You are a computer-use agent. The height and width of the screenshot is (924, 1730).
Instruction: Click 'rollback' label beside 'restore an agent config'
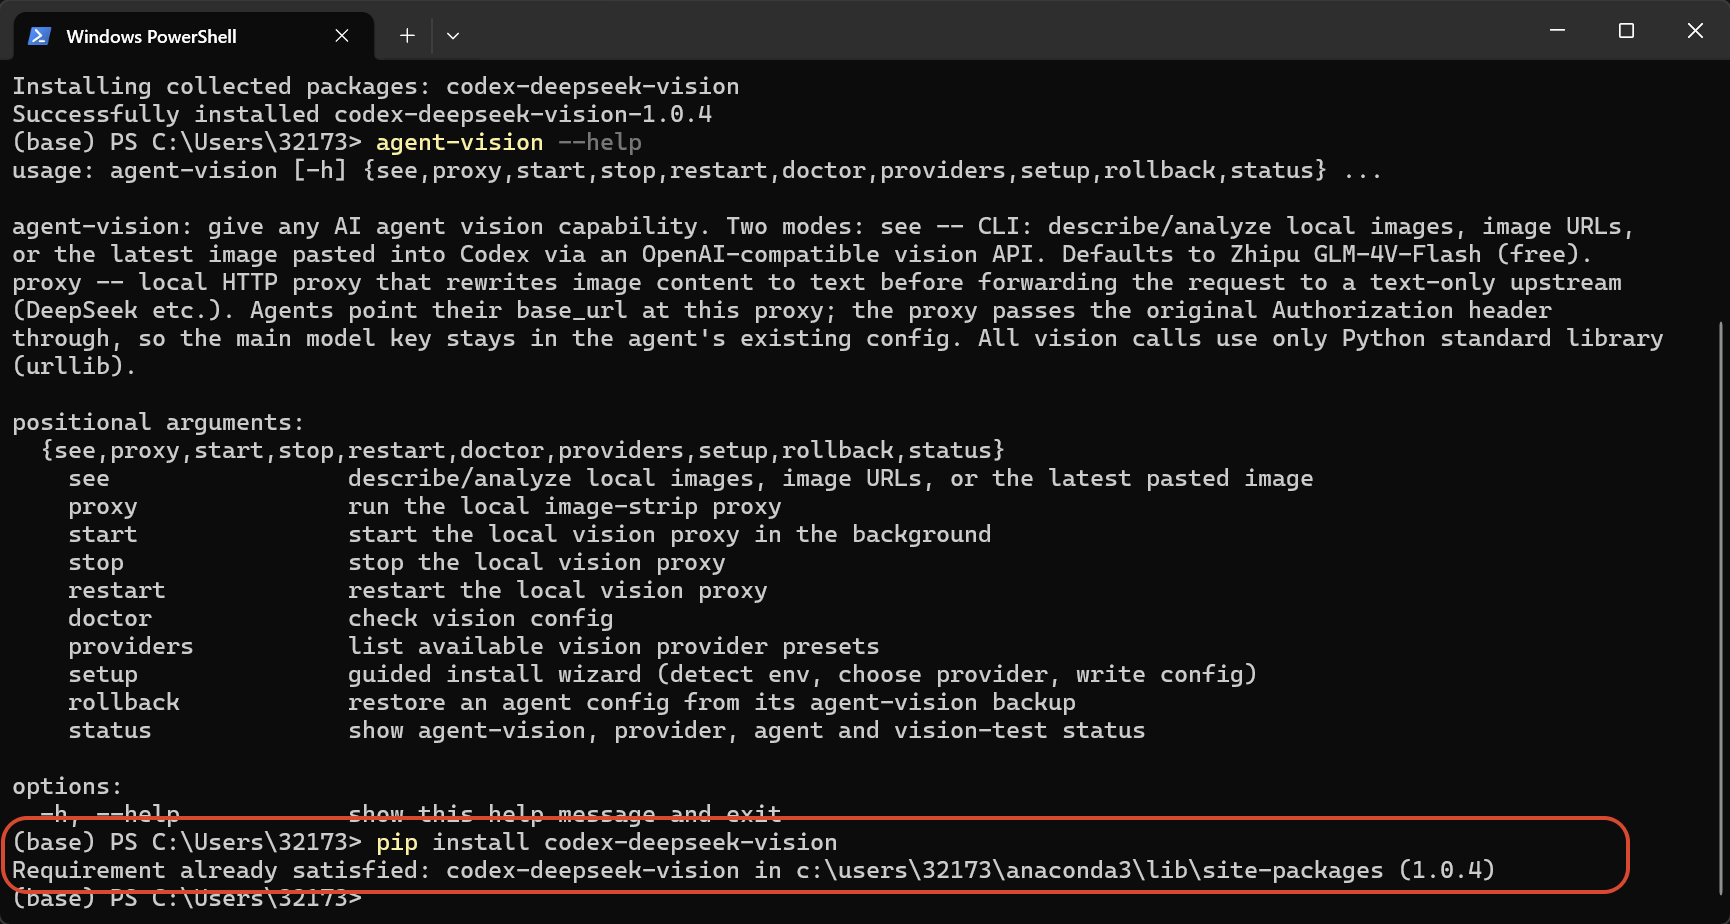124,702
